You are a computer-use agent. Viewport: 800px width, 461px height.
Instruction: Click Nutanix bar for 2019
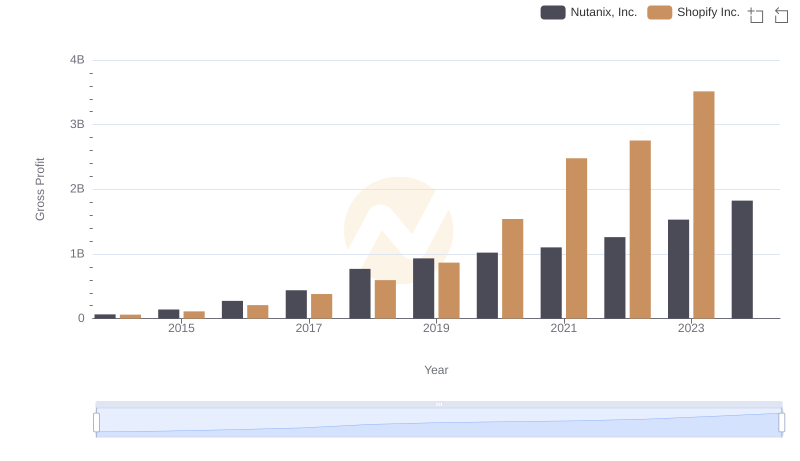point(423,288)
